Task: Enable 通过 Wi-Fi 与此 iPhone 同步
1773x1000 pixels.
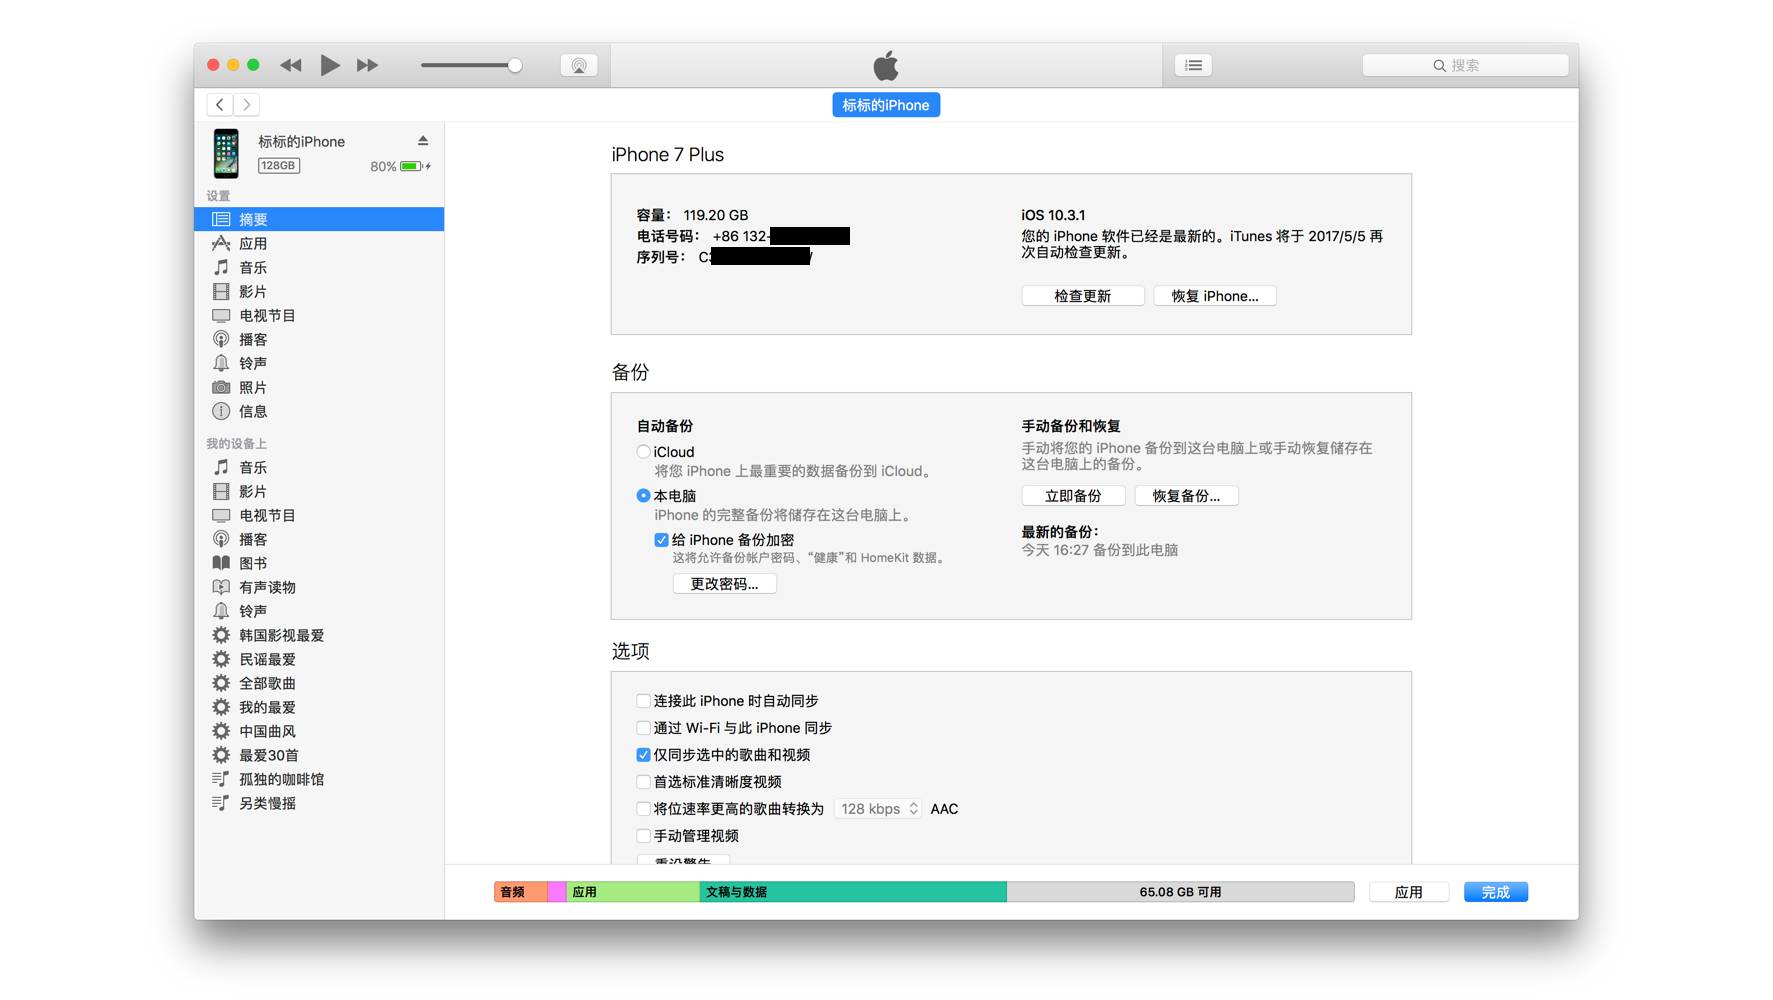Action: [x=643, y=728]
